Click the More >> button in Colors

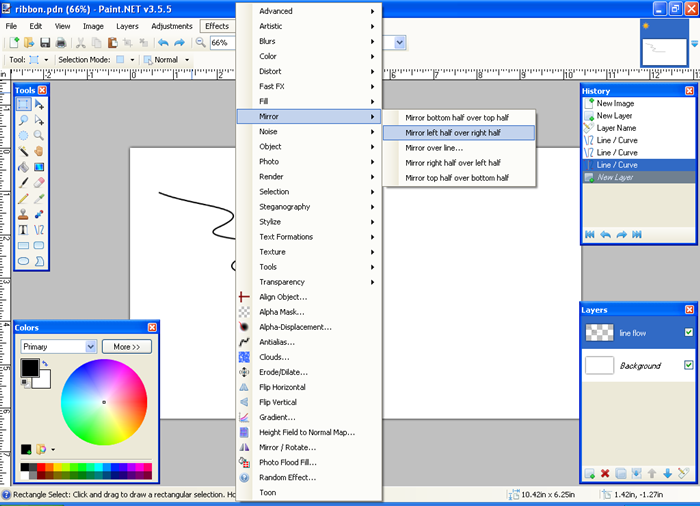point(127,347)
